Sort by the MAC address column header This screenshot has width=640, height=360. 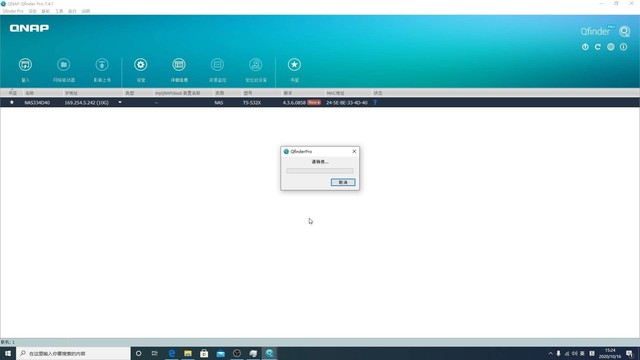336,93
